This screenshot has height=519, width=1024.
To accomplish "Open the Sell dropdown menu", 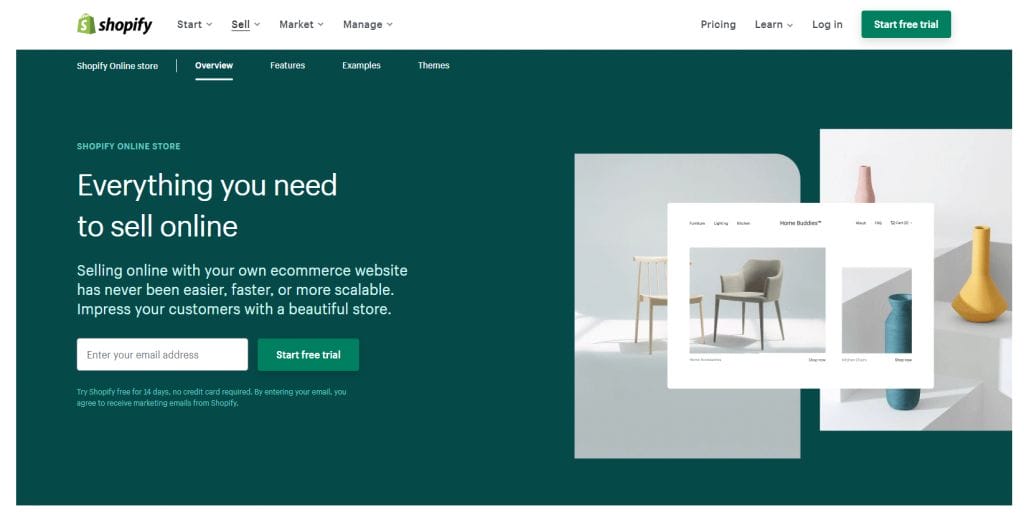I will (x=246, y=24).
